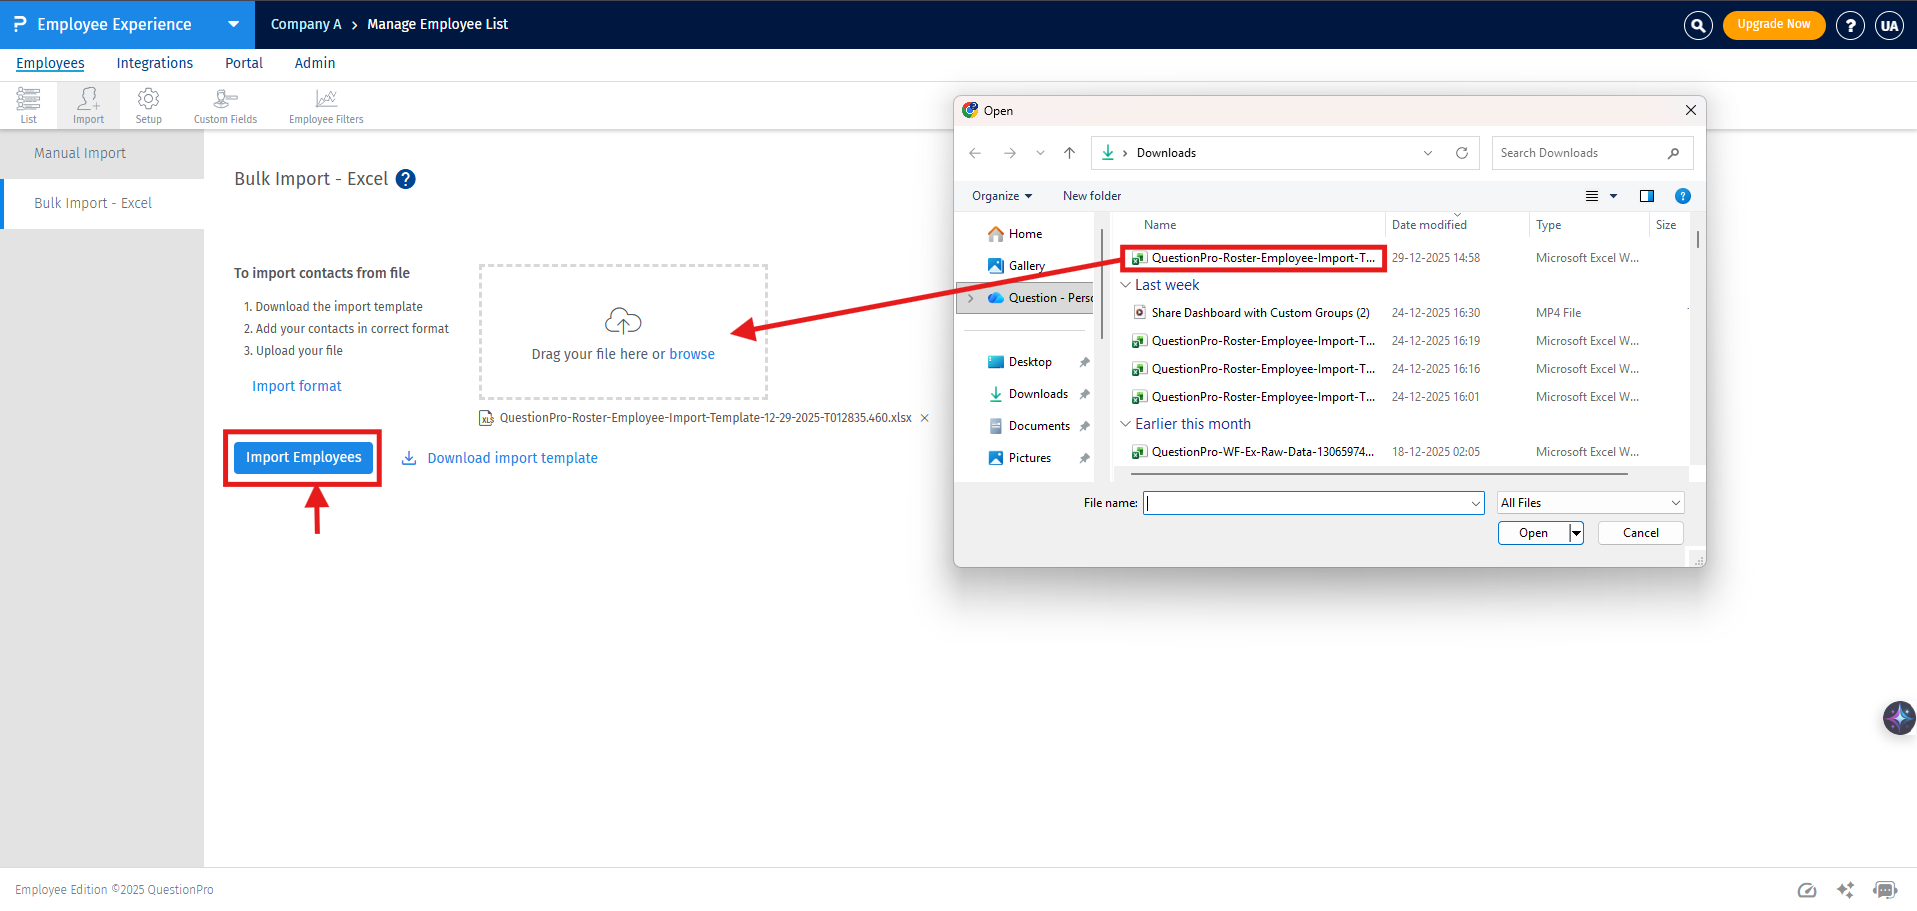Viewport: 1917px width, 911px height.
Task: Go forward in the Open dialog
Action: [1010, 153]
